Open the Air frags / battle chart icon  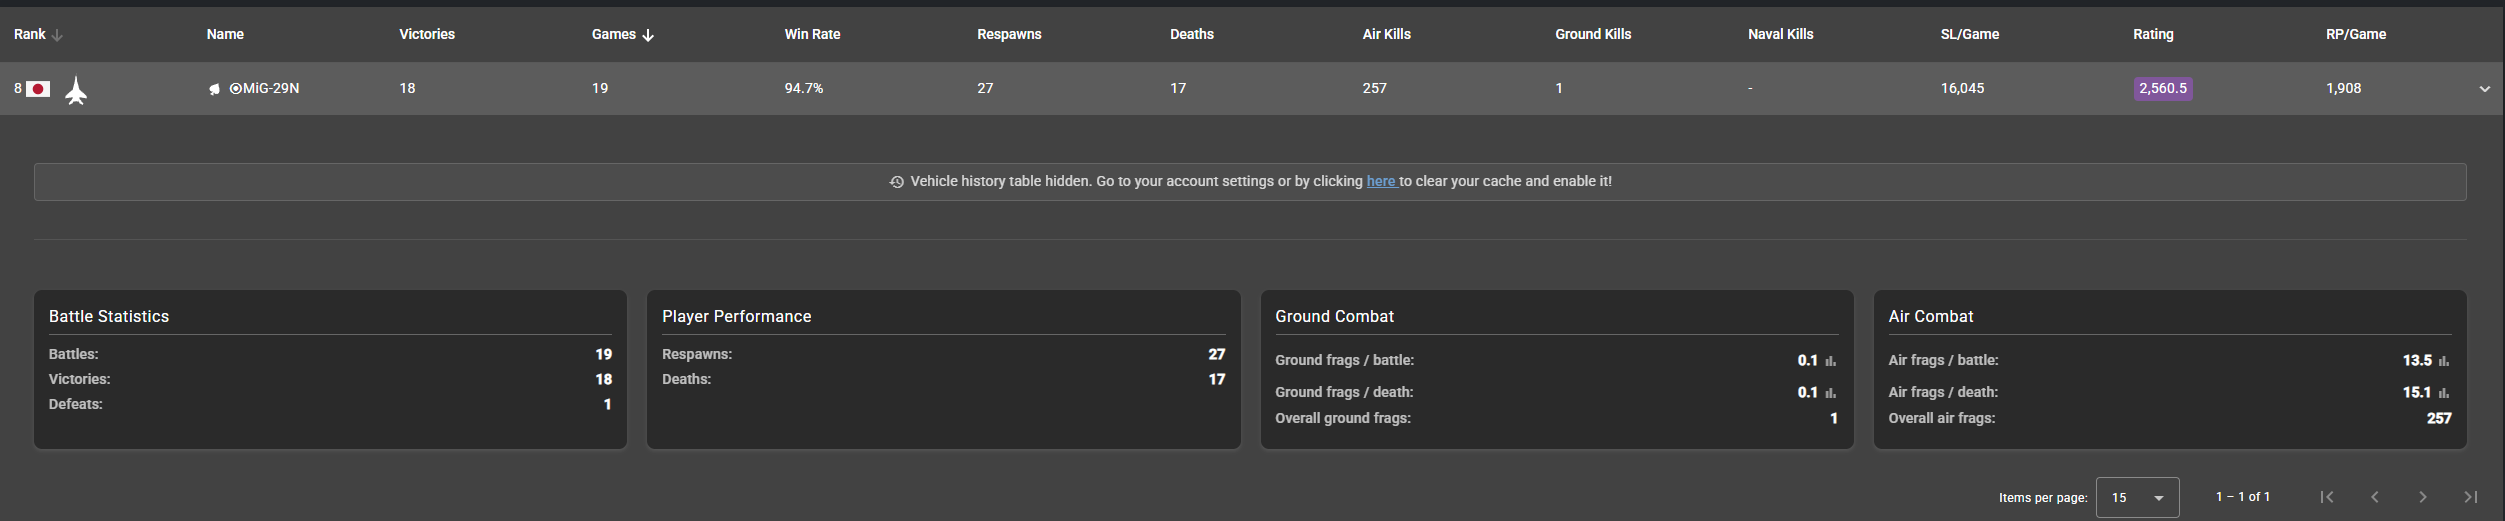tap(2443, 361)
